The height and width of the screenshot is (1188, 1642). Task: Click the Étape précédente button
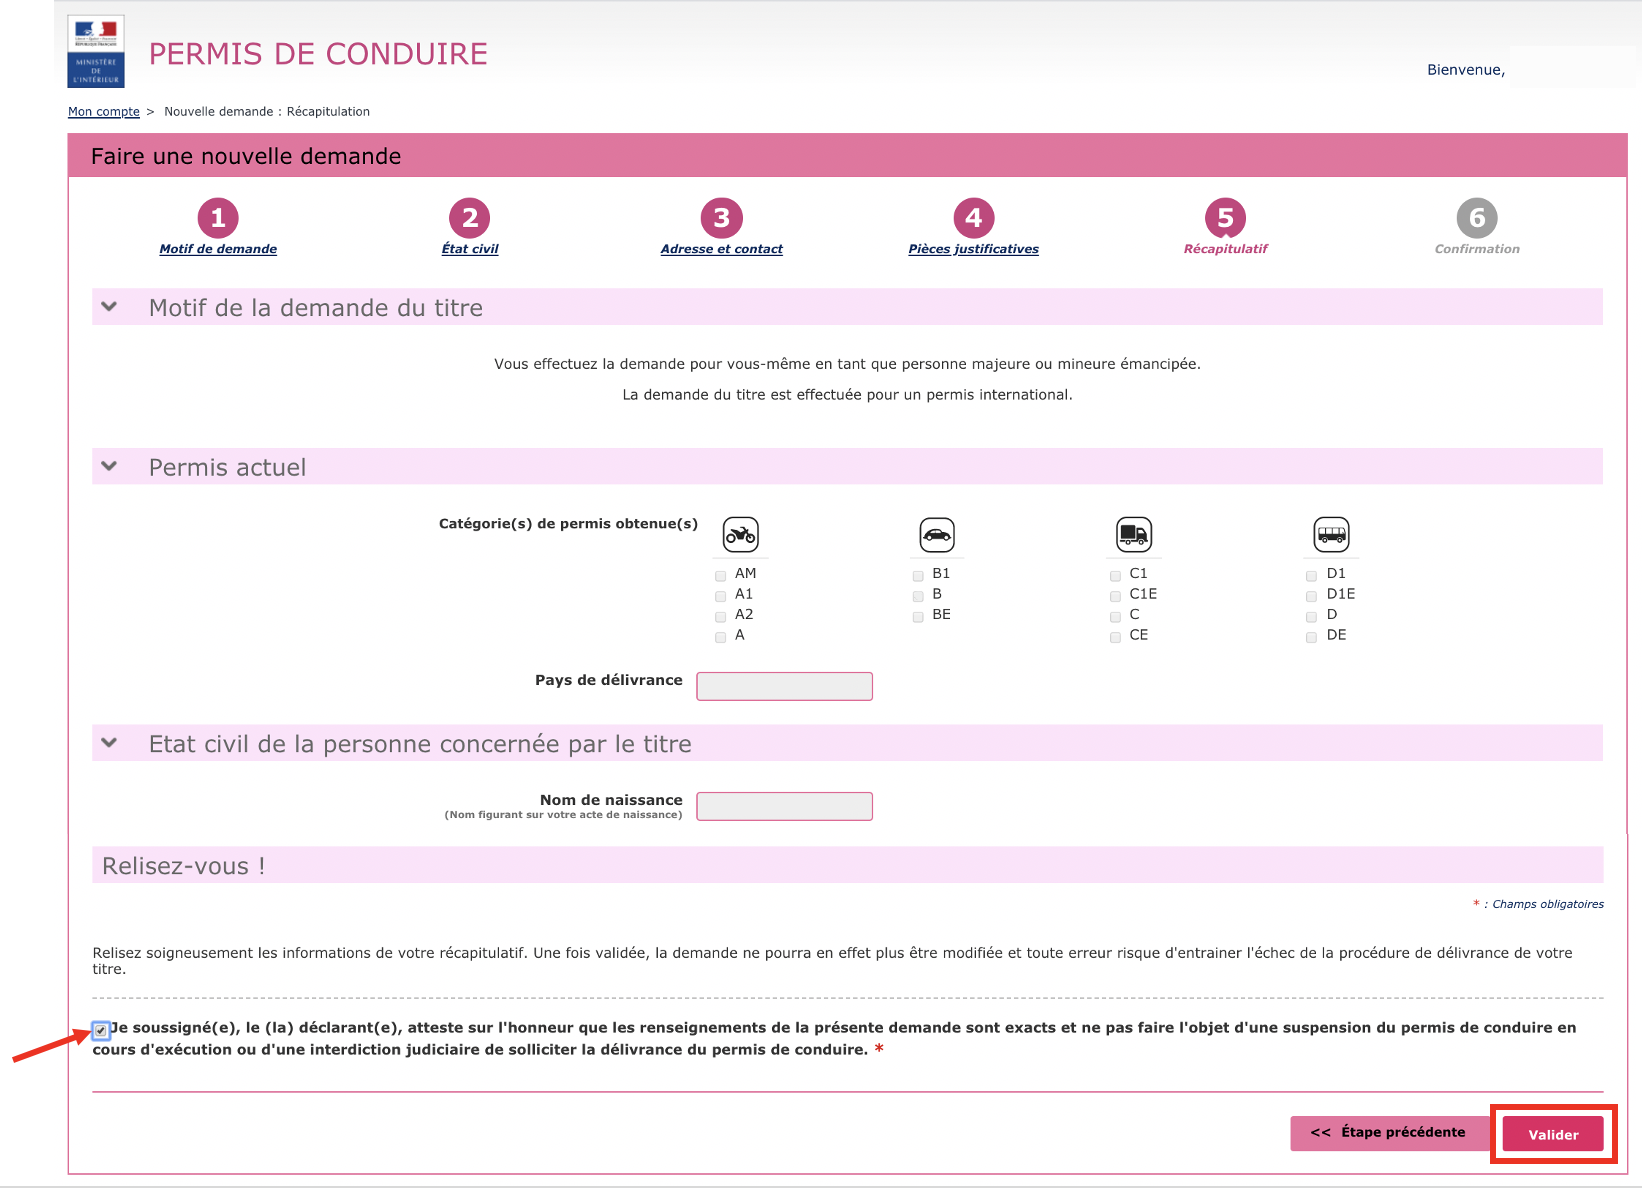click(1389, 1133)
